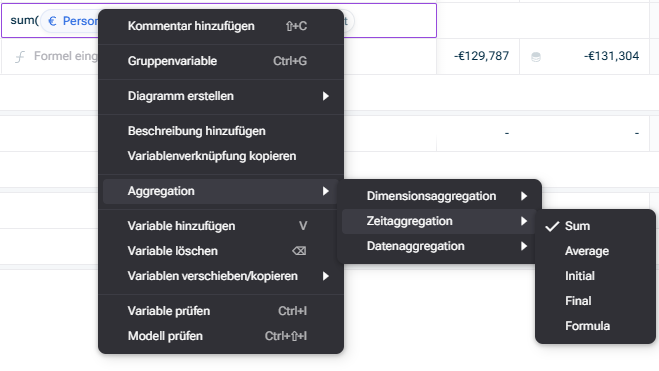Click arrow next to 'Dimensionsaggregation'

[524, 196]
